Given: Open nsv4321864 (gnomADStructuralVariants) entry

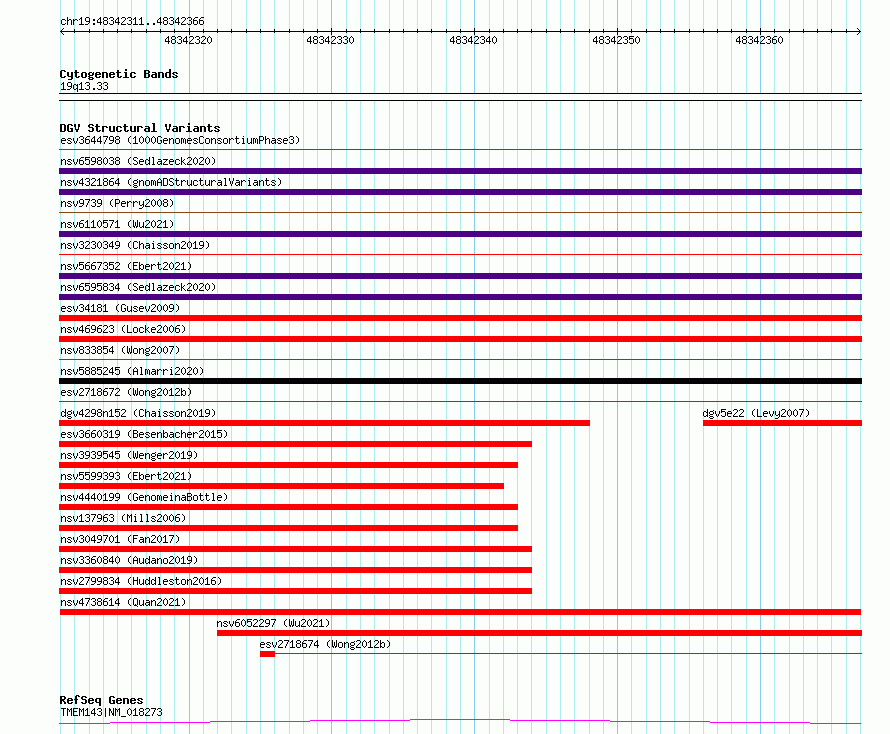Looking at the screenshot, I should pyautogui.click(x=171, y=182).
